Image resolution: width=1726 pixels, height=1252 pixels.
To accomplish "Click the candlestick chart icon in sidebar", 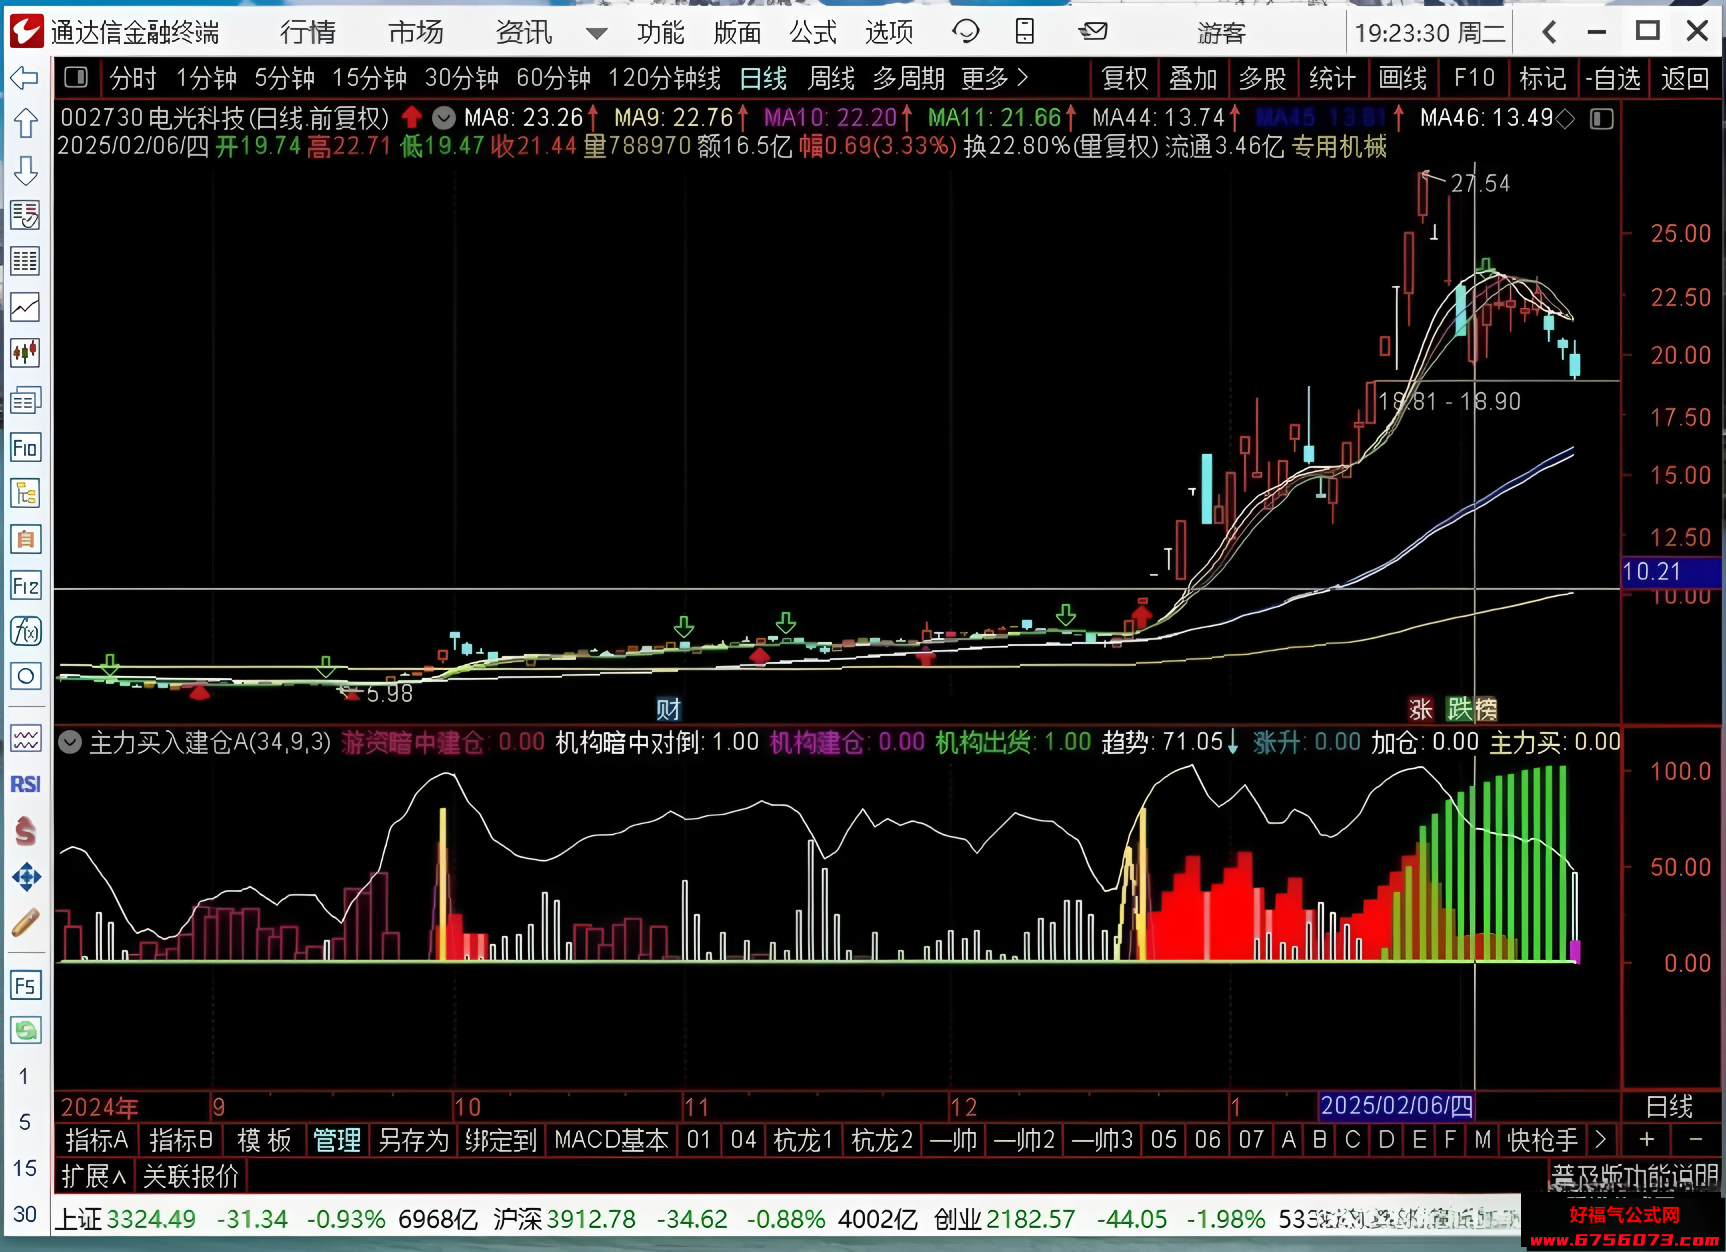I will tap(25, 353).
